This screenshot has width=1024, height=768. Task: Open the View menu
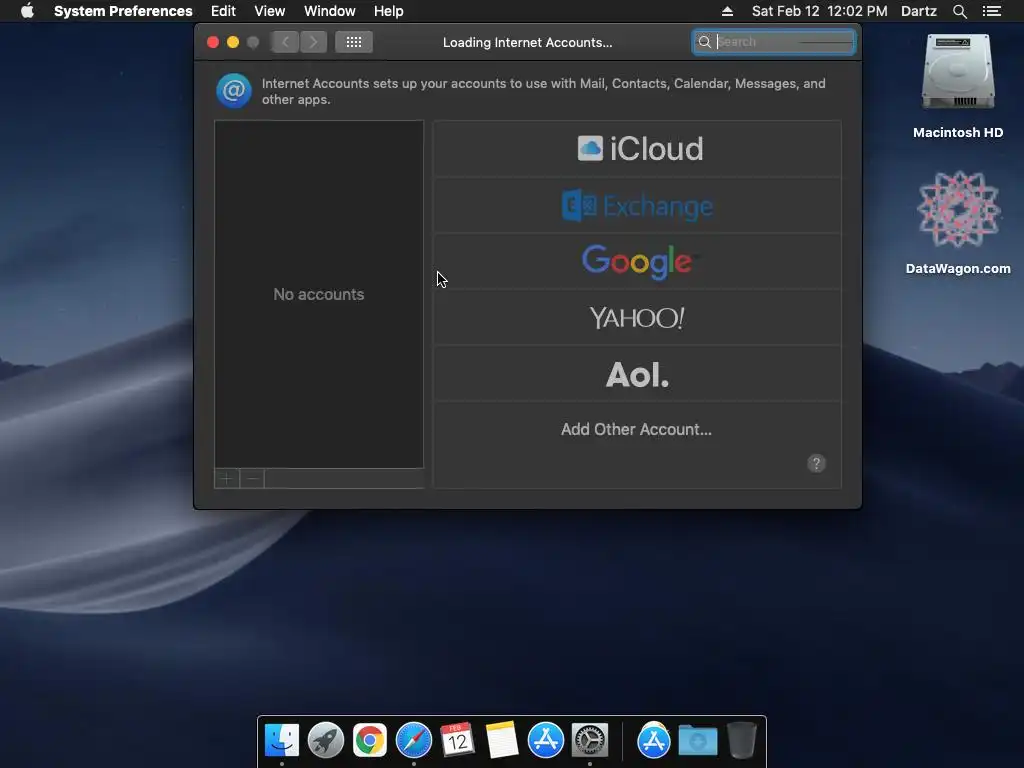click(x=270, y=11)
